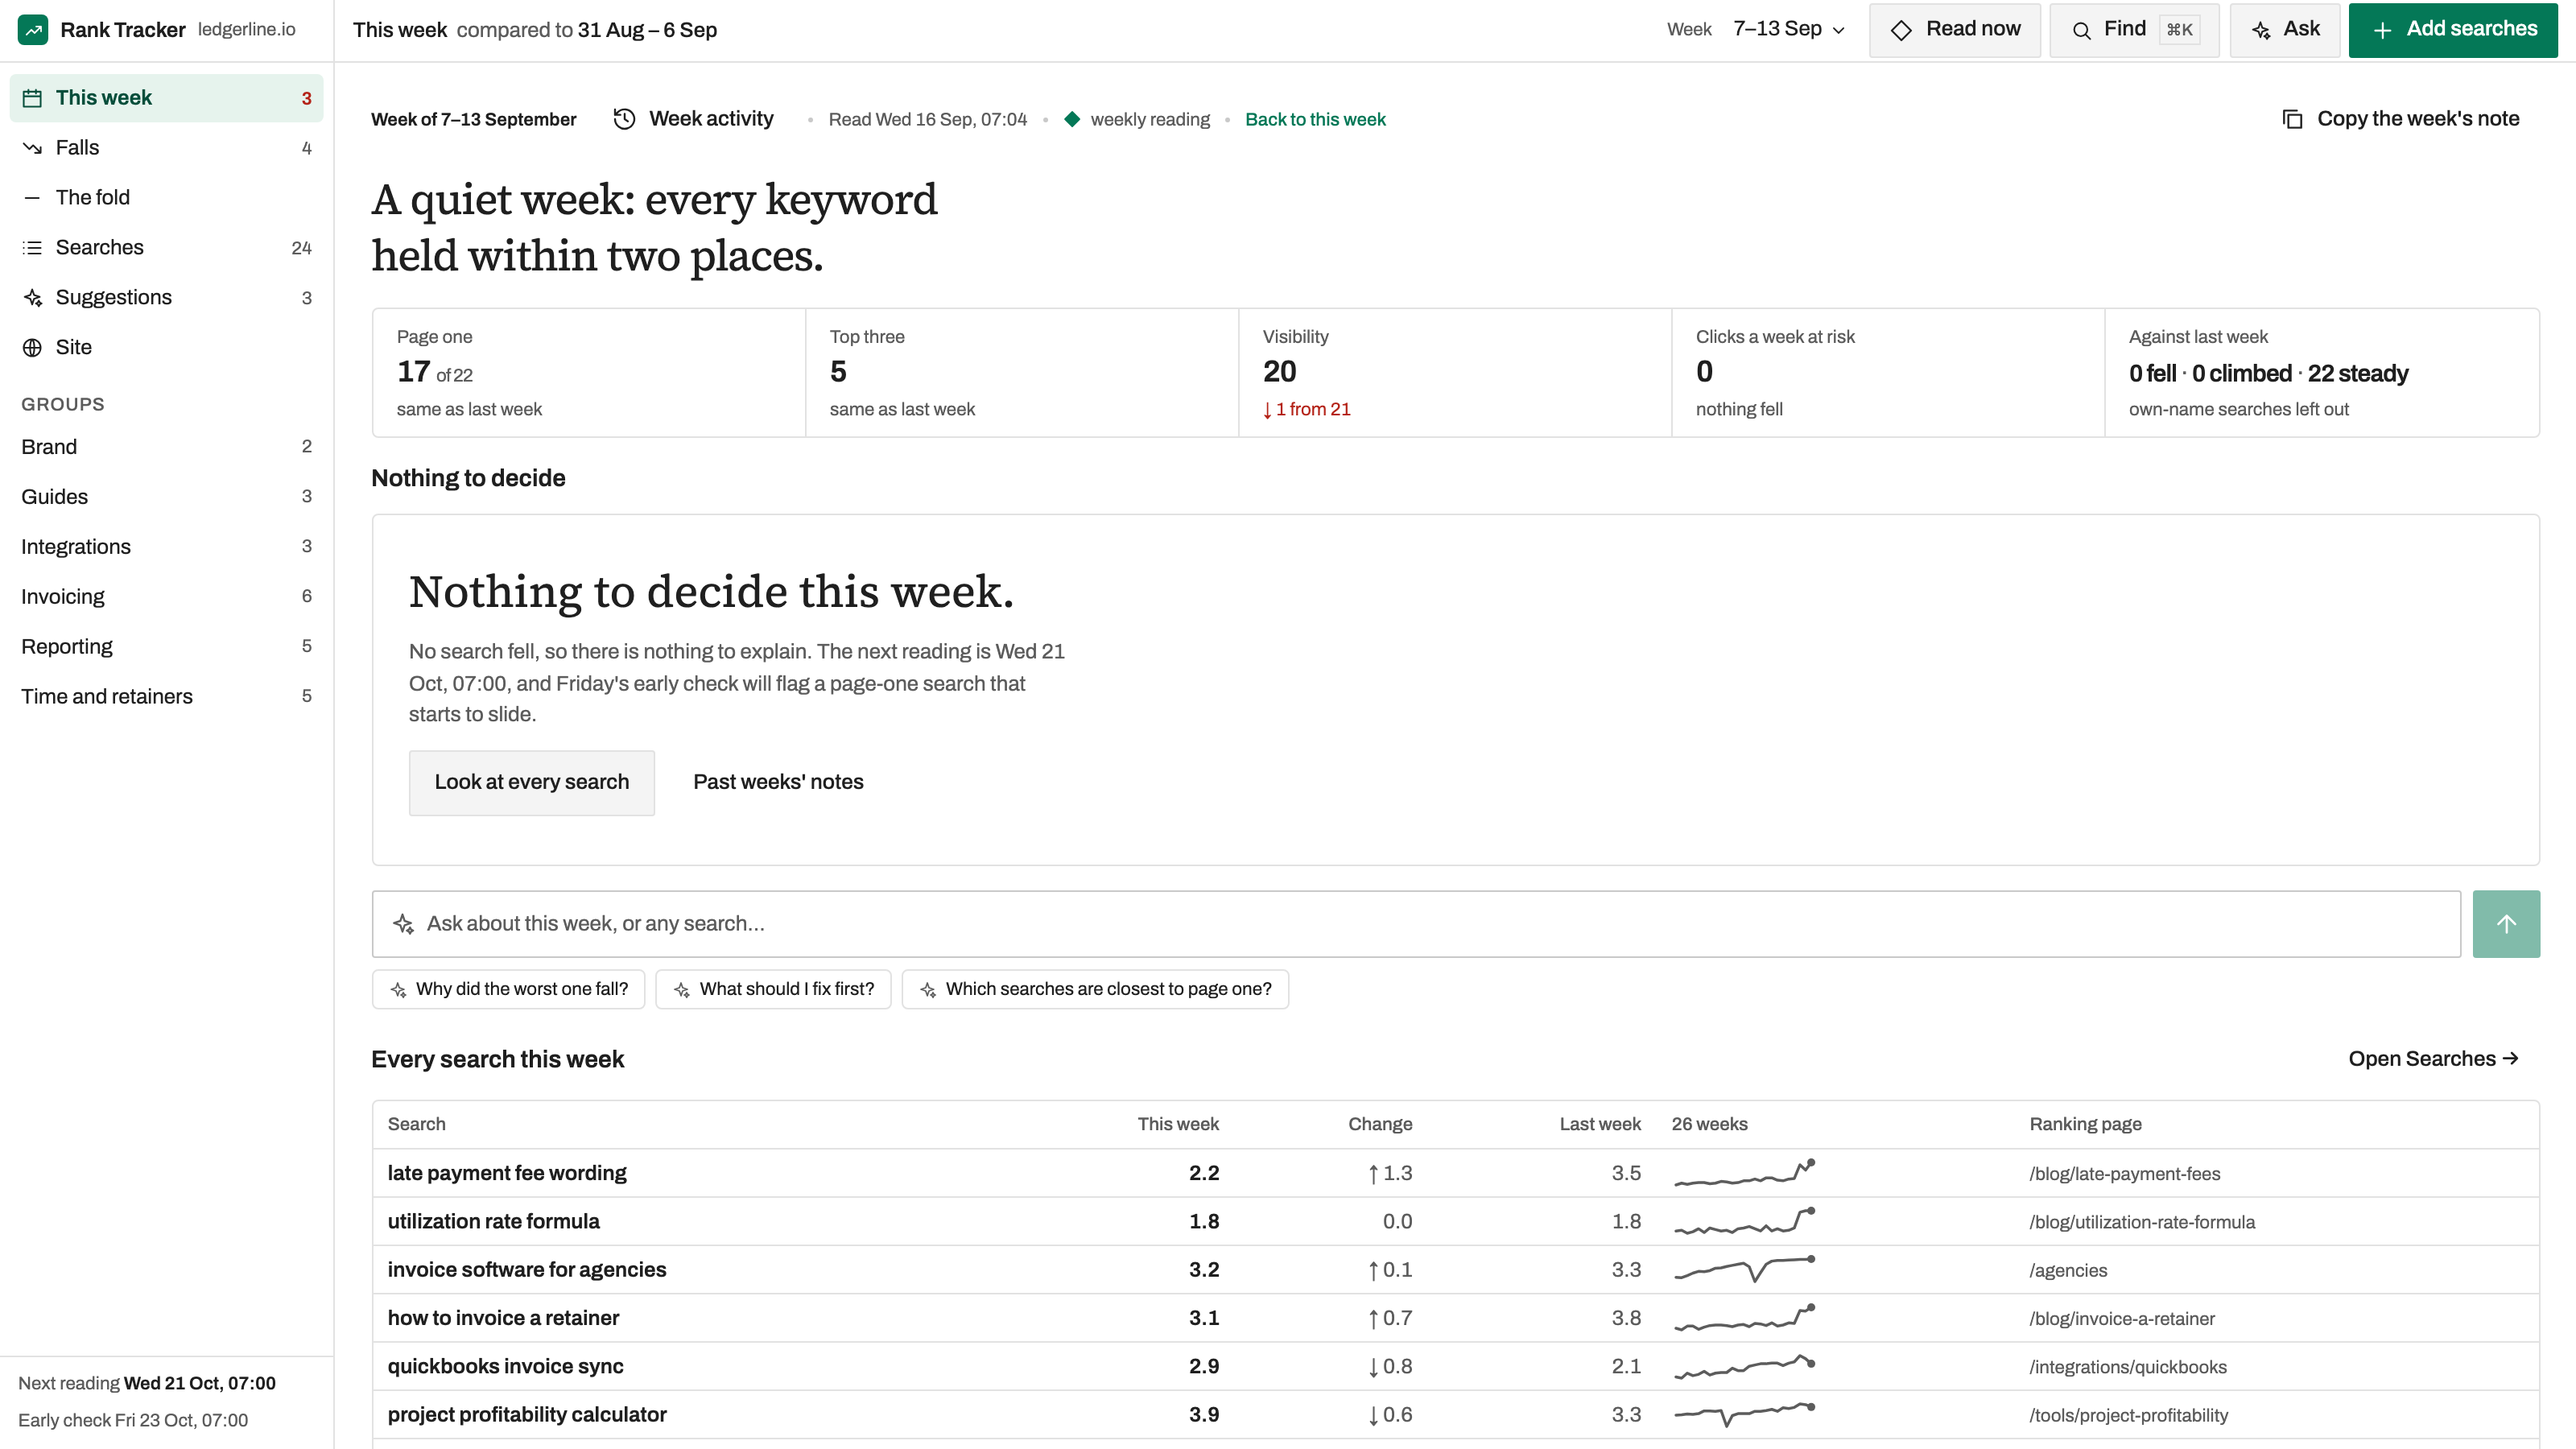Viewport: 2576px width, 1449px height.
Task: Open the Time and retainers group
Action: pyautogui.click(x=166, y=697)
